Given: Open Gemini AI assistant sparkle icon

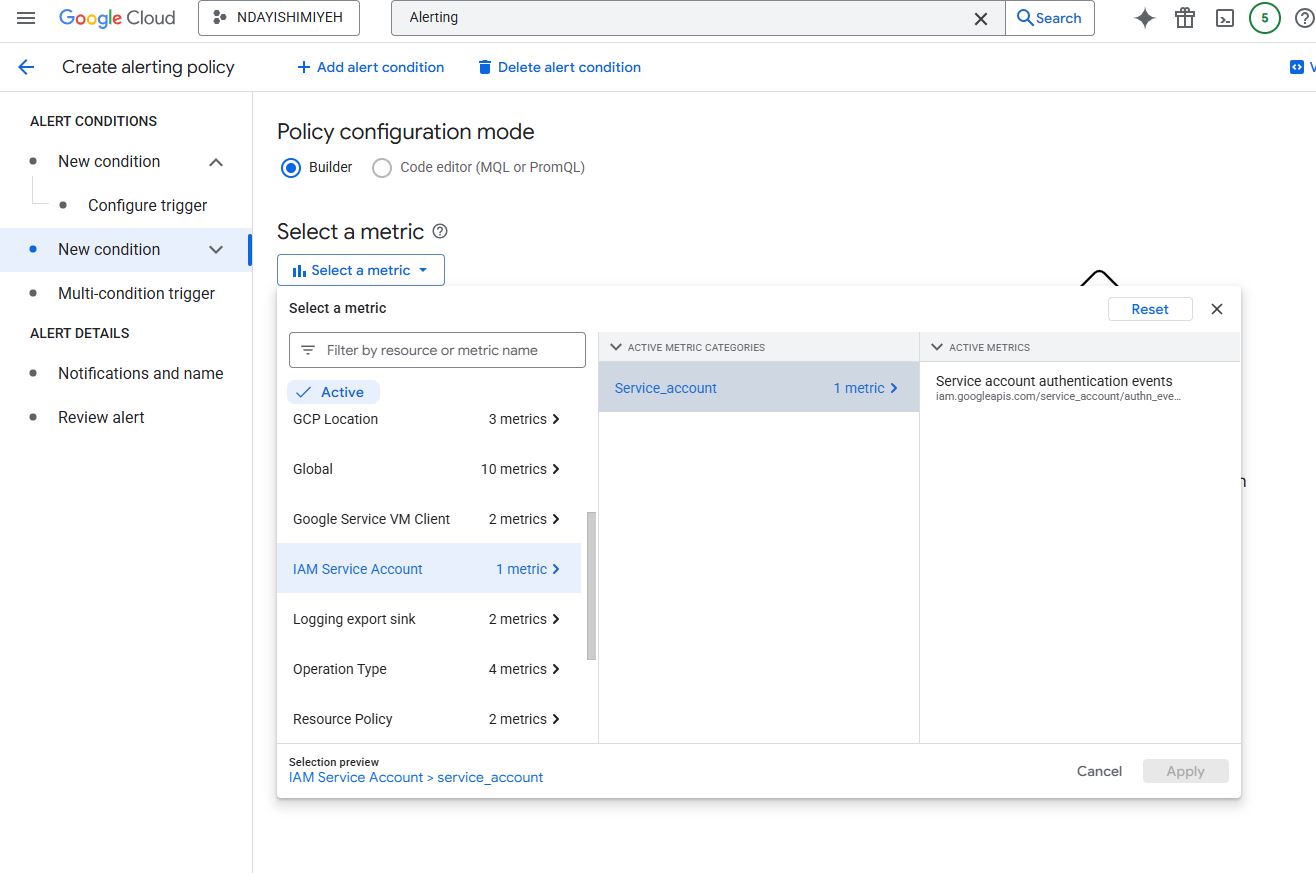Looking at the screenshot, I should [x=1145, y=18].
